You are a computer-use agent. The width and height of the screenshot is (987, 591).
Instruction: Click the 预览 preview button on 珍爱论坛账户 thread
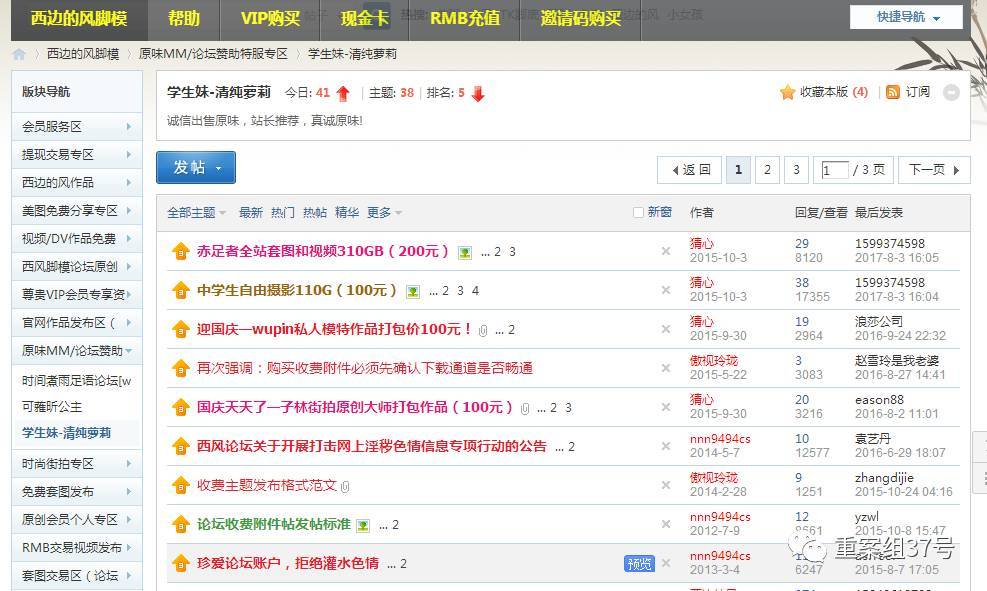tap(639, 563)
